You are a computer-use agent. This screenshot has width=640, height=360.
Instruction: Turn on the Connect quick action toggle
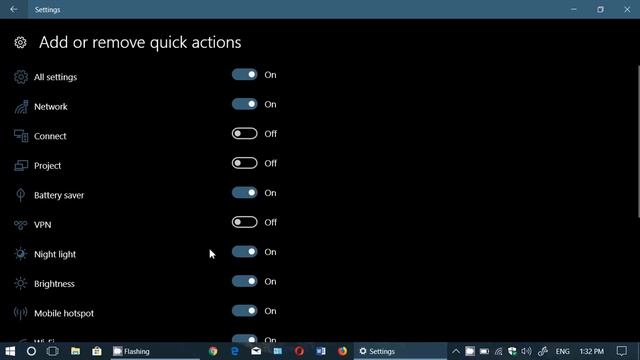244,133
